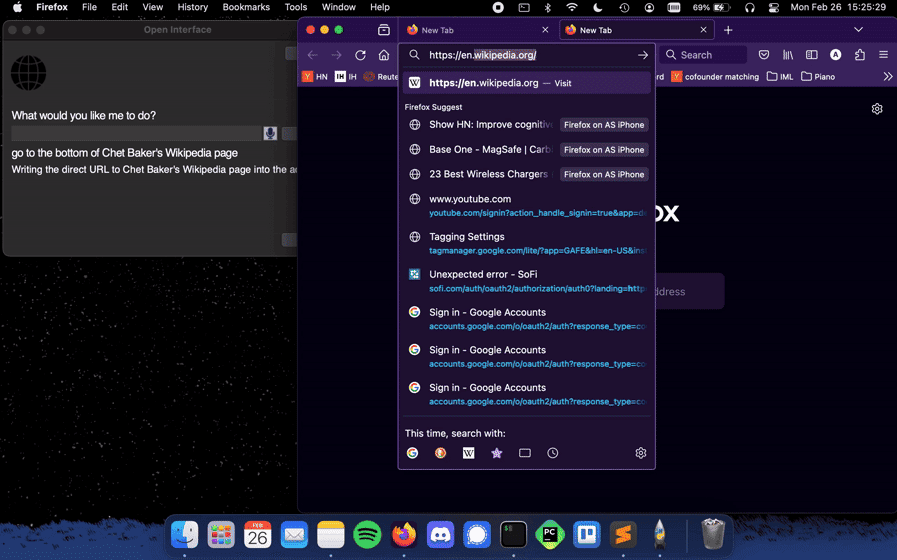Viewport: 897px width, 560px height.
Task: Open a new tab with plus button
Action: coord(728,30)
